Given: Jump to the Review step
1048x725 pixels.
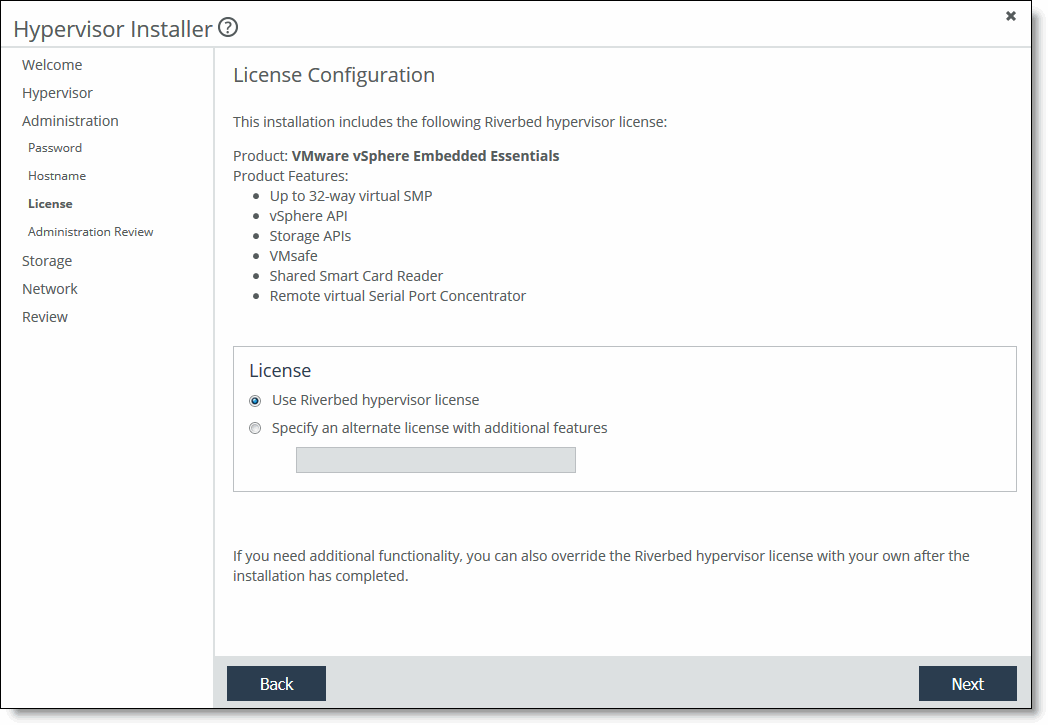Looking at the screenshot, I should pyautogui.click(x=45, y=317).
